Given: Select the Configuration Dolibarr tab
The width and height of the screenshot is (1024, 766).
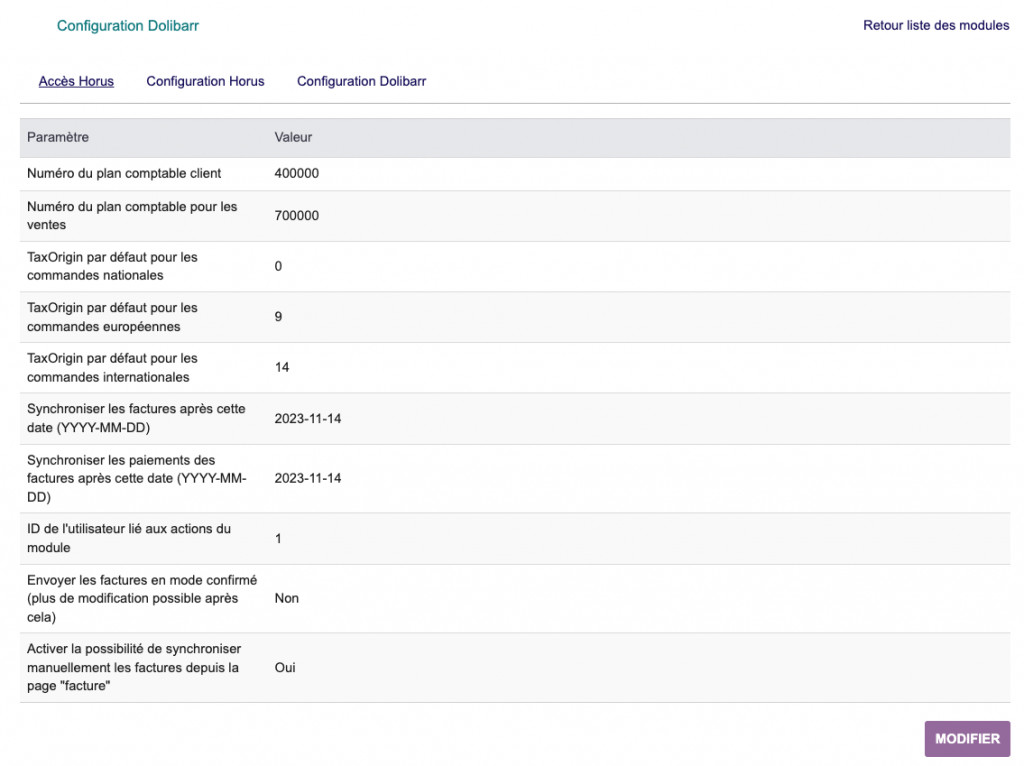Looking at the screenshot, I should coord(361,81).
